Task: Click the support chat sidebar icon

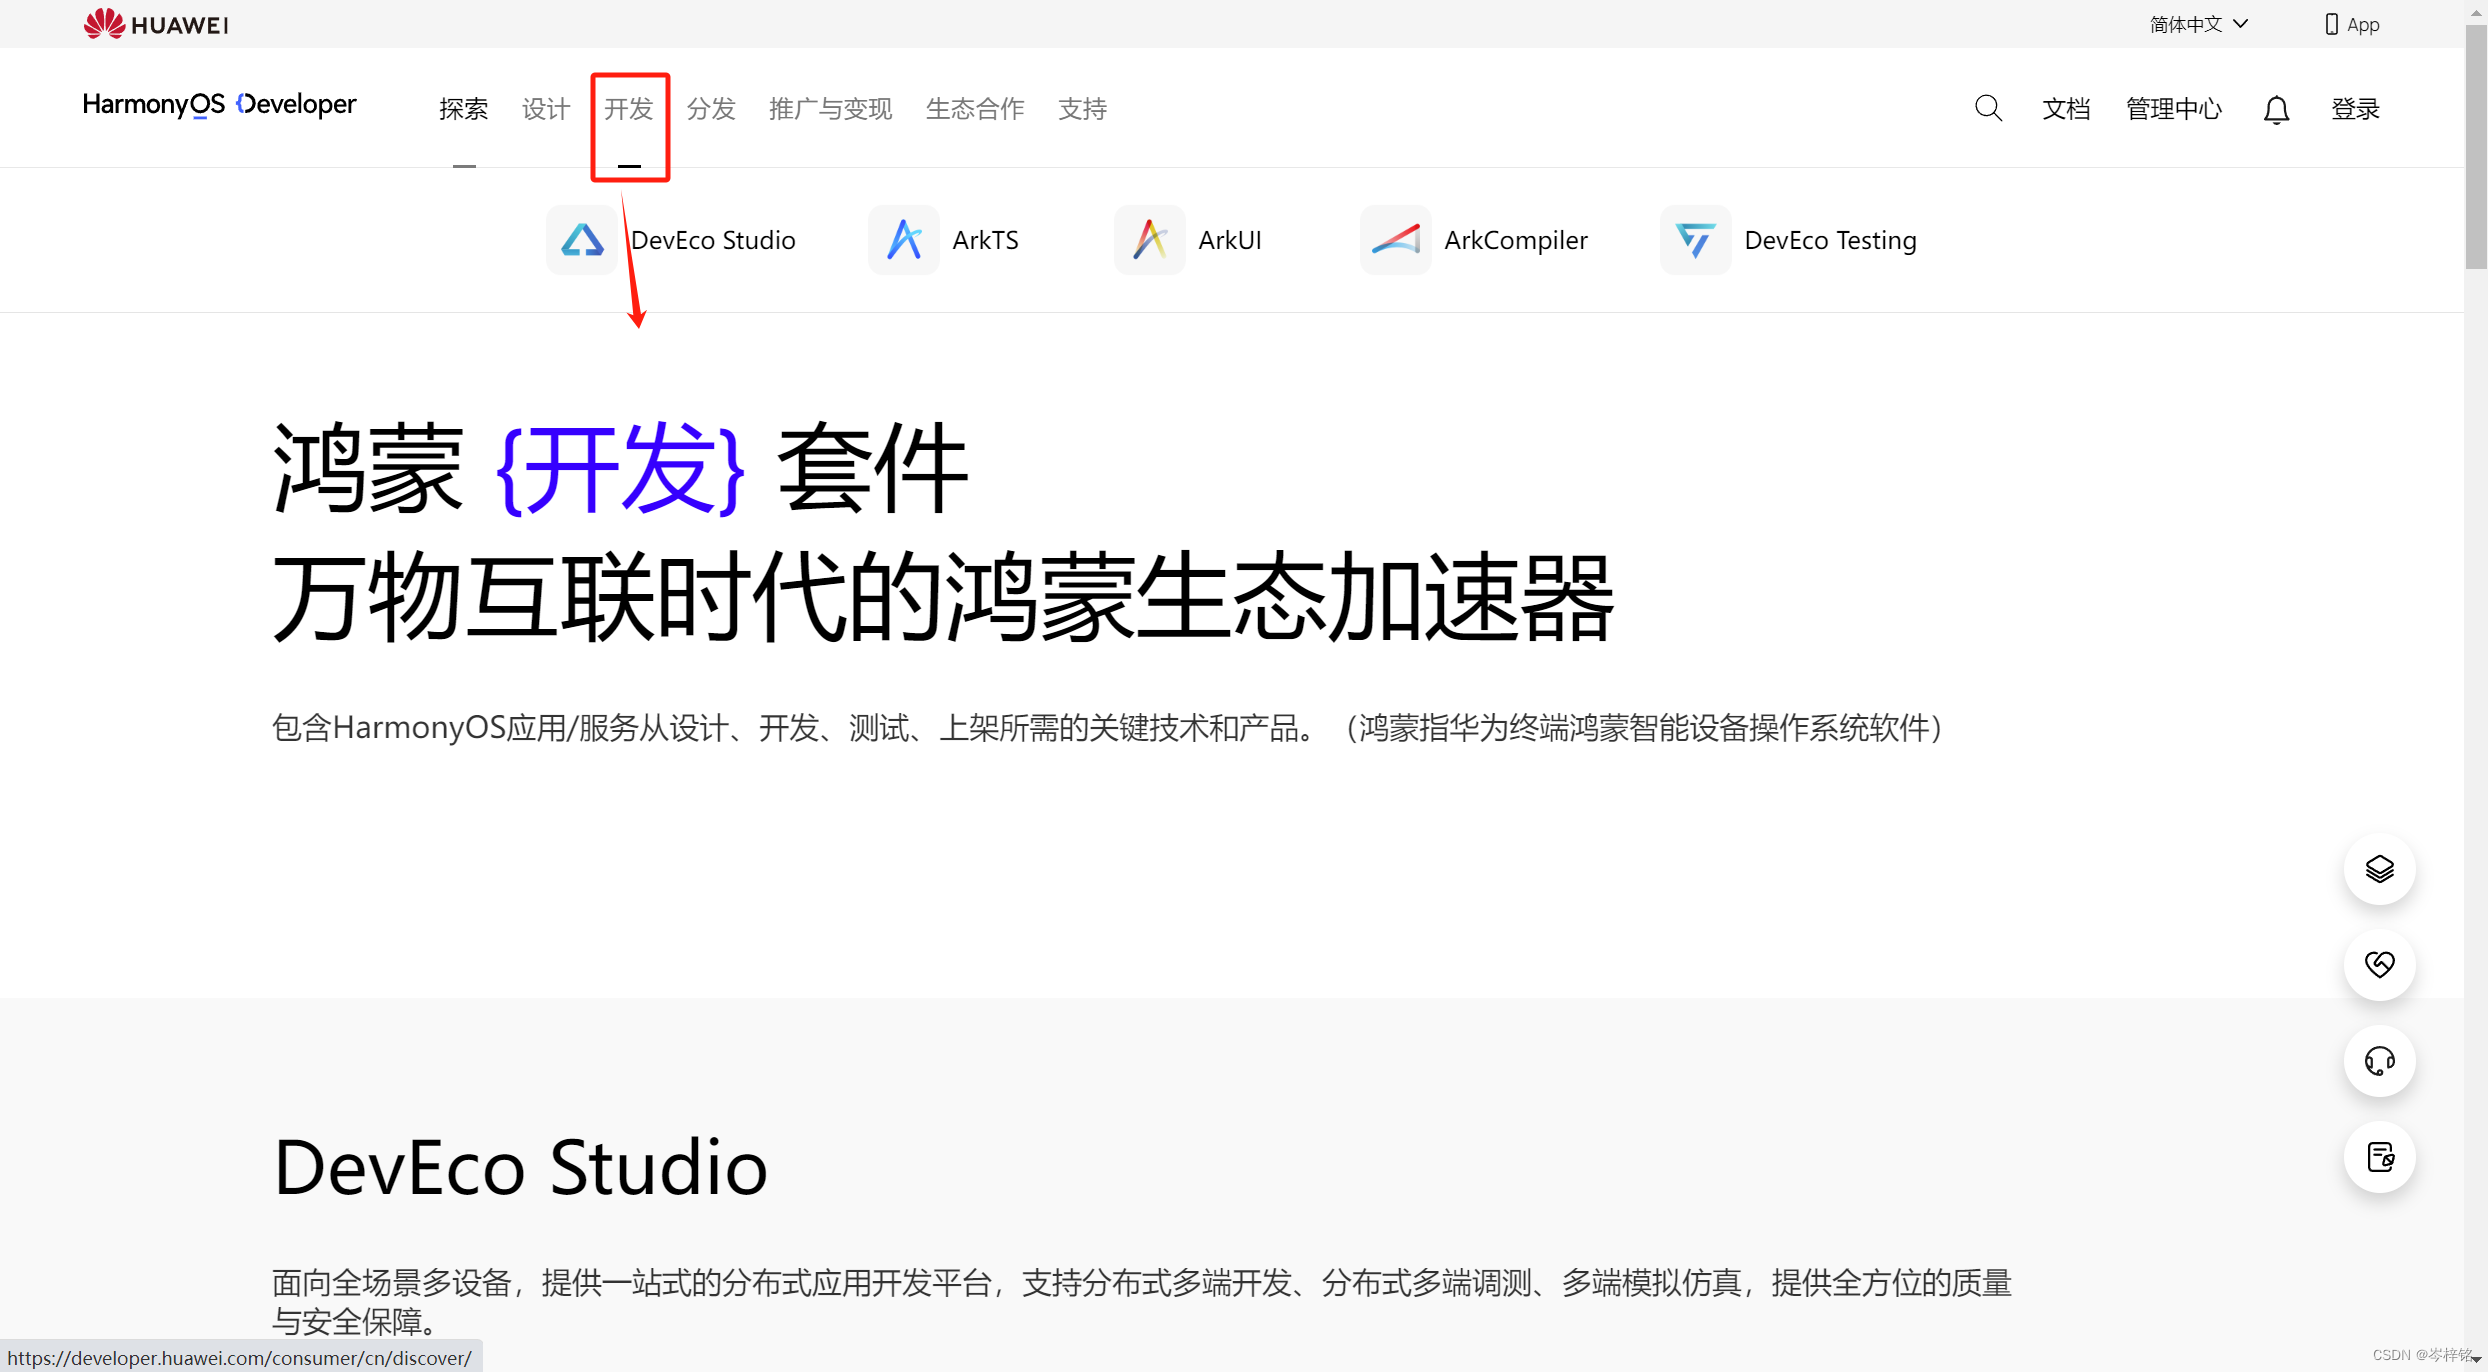Action: click(2382, 1059)
